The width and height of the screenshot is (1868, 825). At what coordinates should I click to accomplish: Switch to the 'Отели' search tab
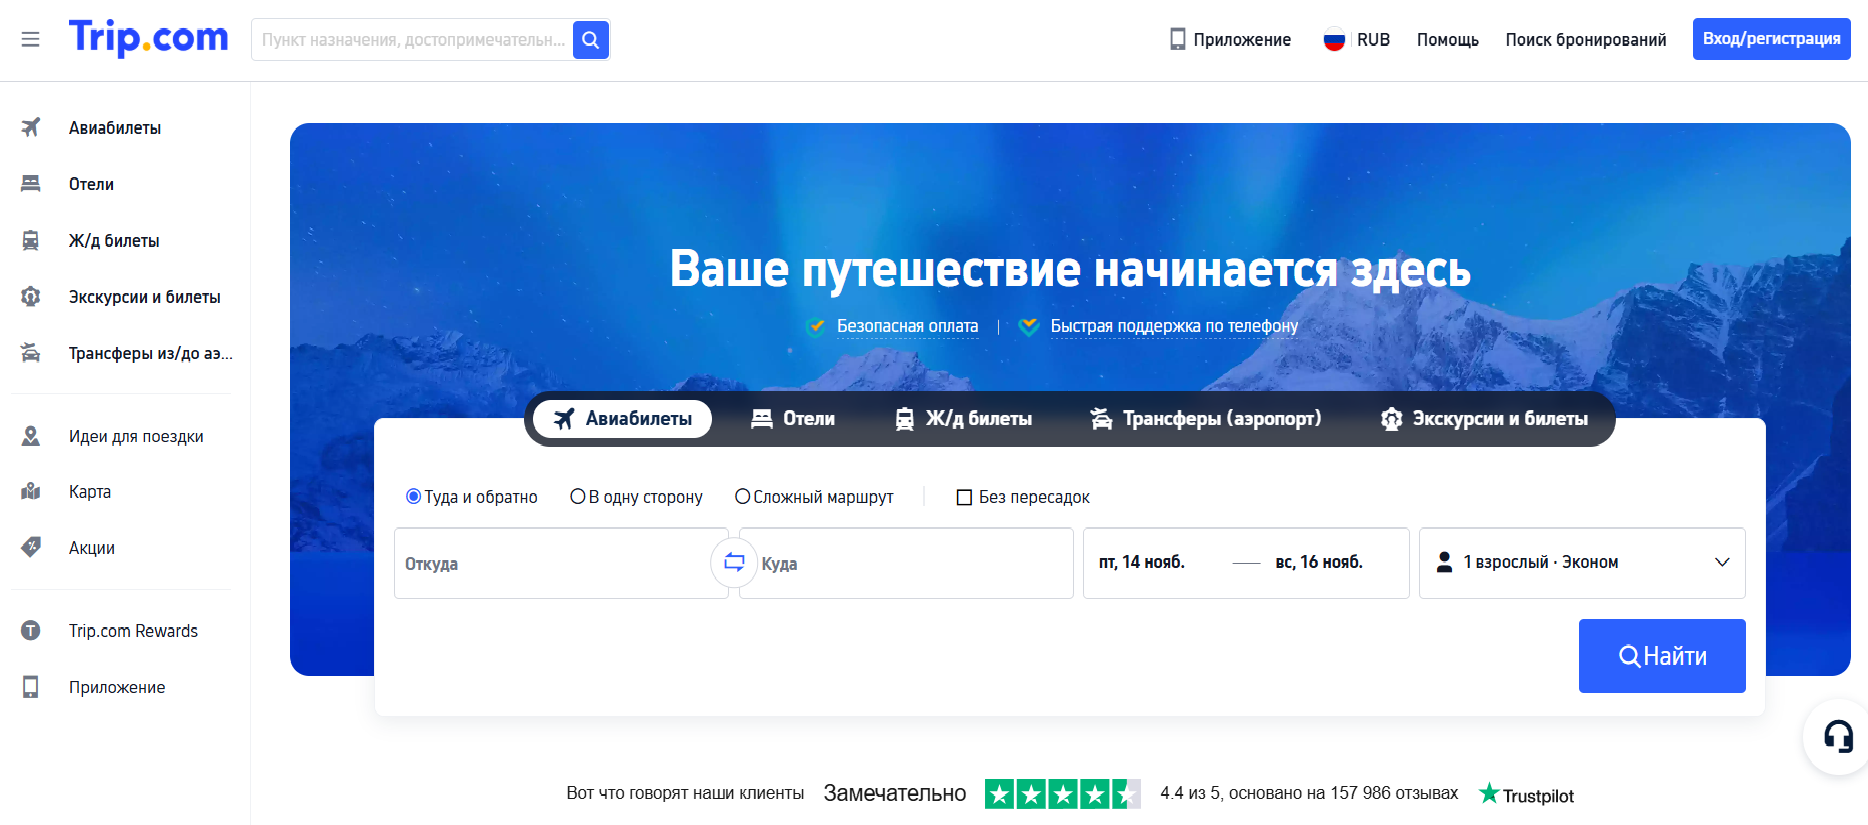coord(793,418)
